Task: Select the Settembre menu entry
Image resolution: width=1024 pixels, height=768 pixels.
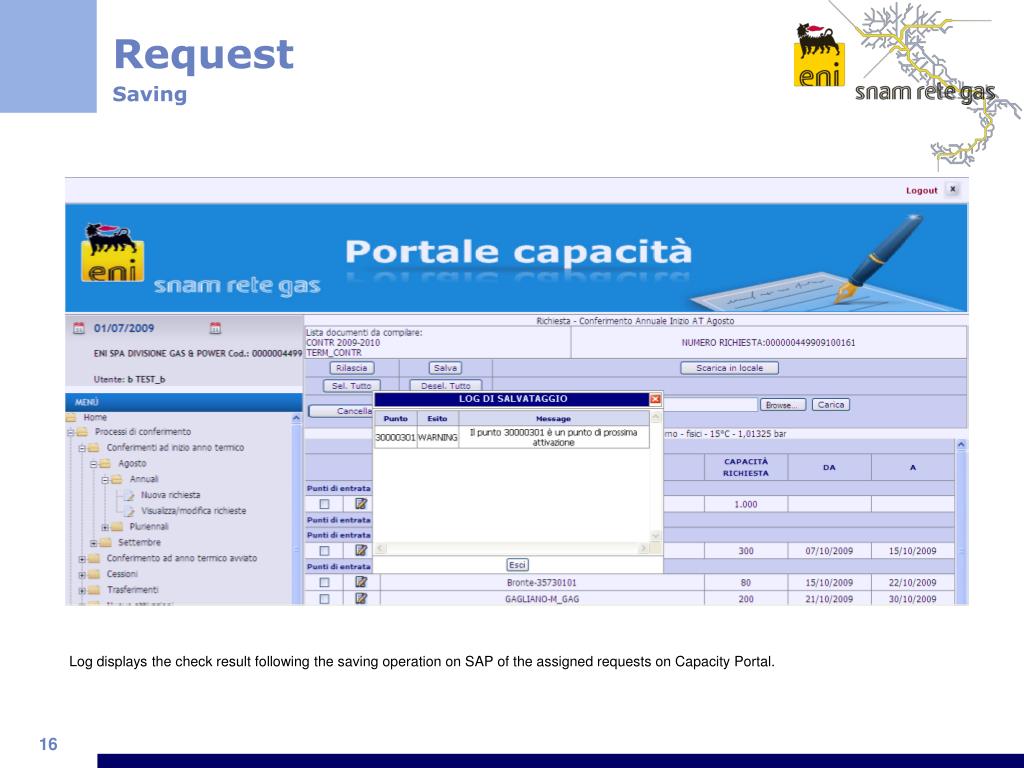Action: pyautogui.click(x=139, y=543)
